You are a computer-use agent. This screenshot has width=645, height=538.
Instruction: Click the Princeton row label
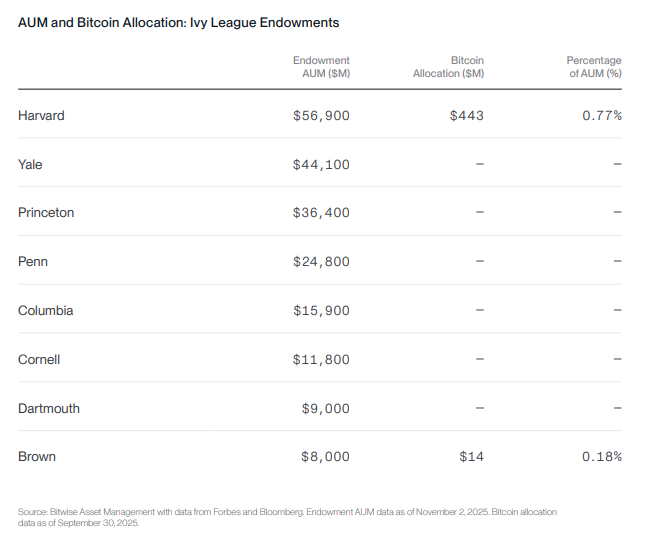pos(46,212)
